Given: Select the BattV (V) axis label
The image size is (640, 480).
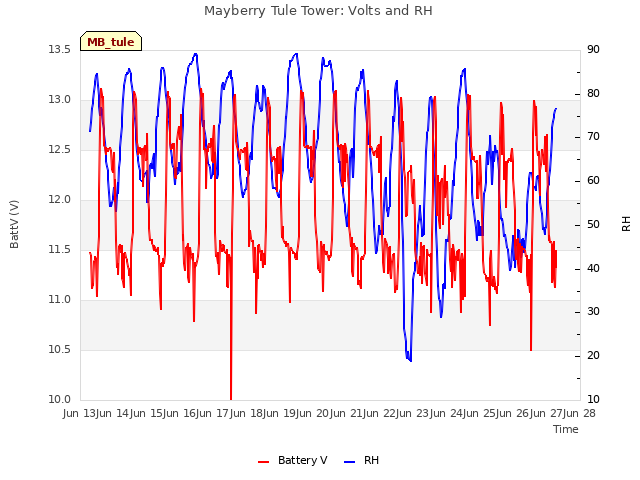Looking at the screenshot, I should (14, 224).
